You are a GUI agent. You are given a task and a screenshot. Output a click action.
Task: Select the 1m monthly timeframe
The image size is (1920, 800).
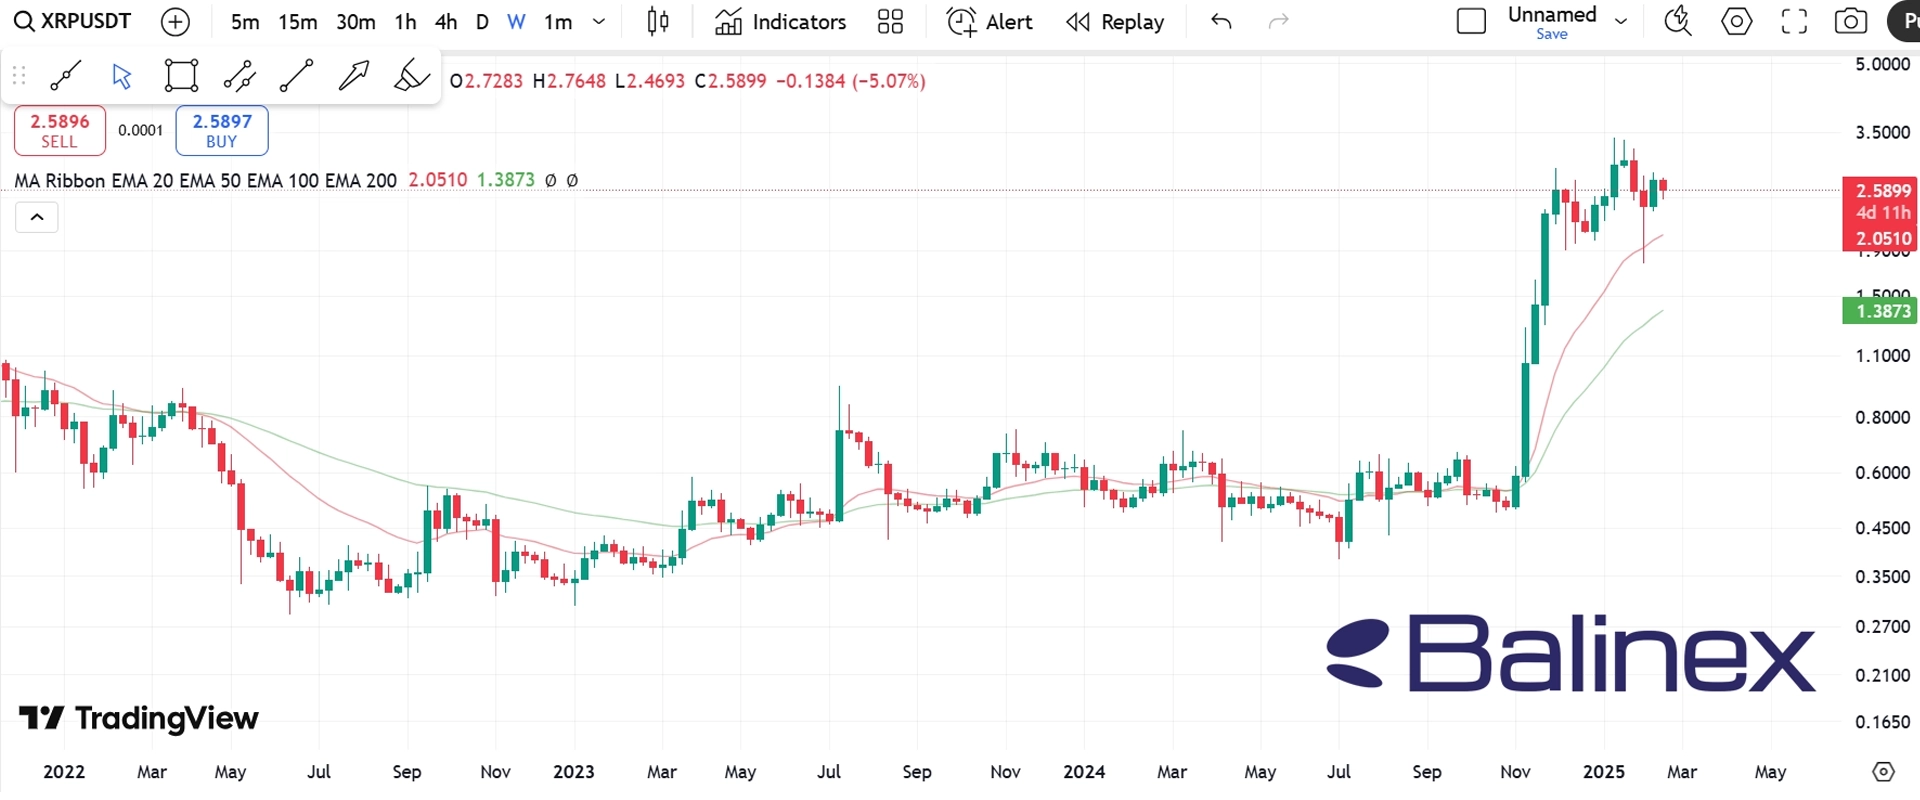[x=558, y=22]
